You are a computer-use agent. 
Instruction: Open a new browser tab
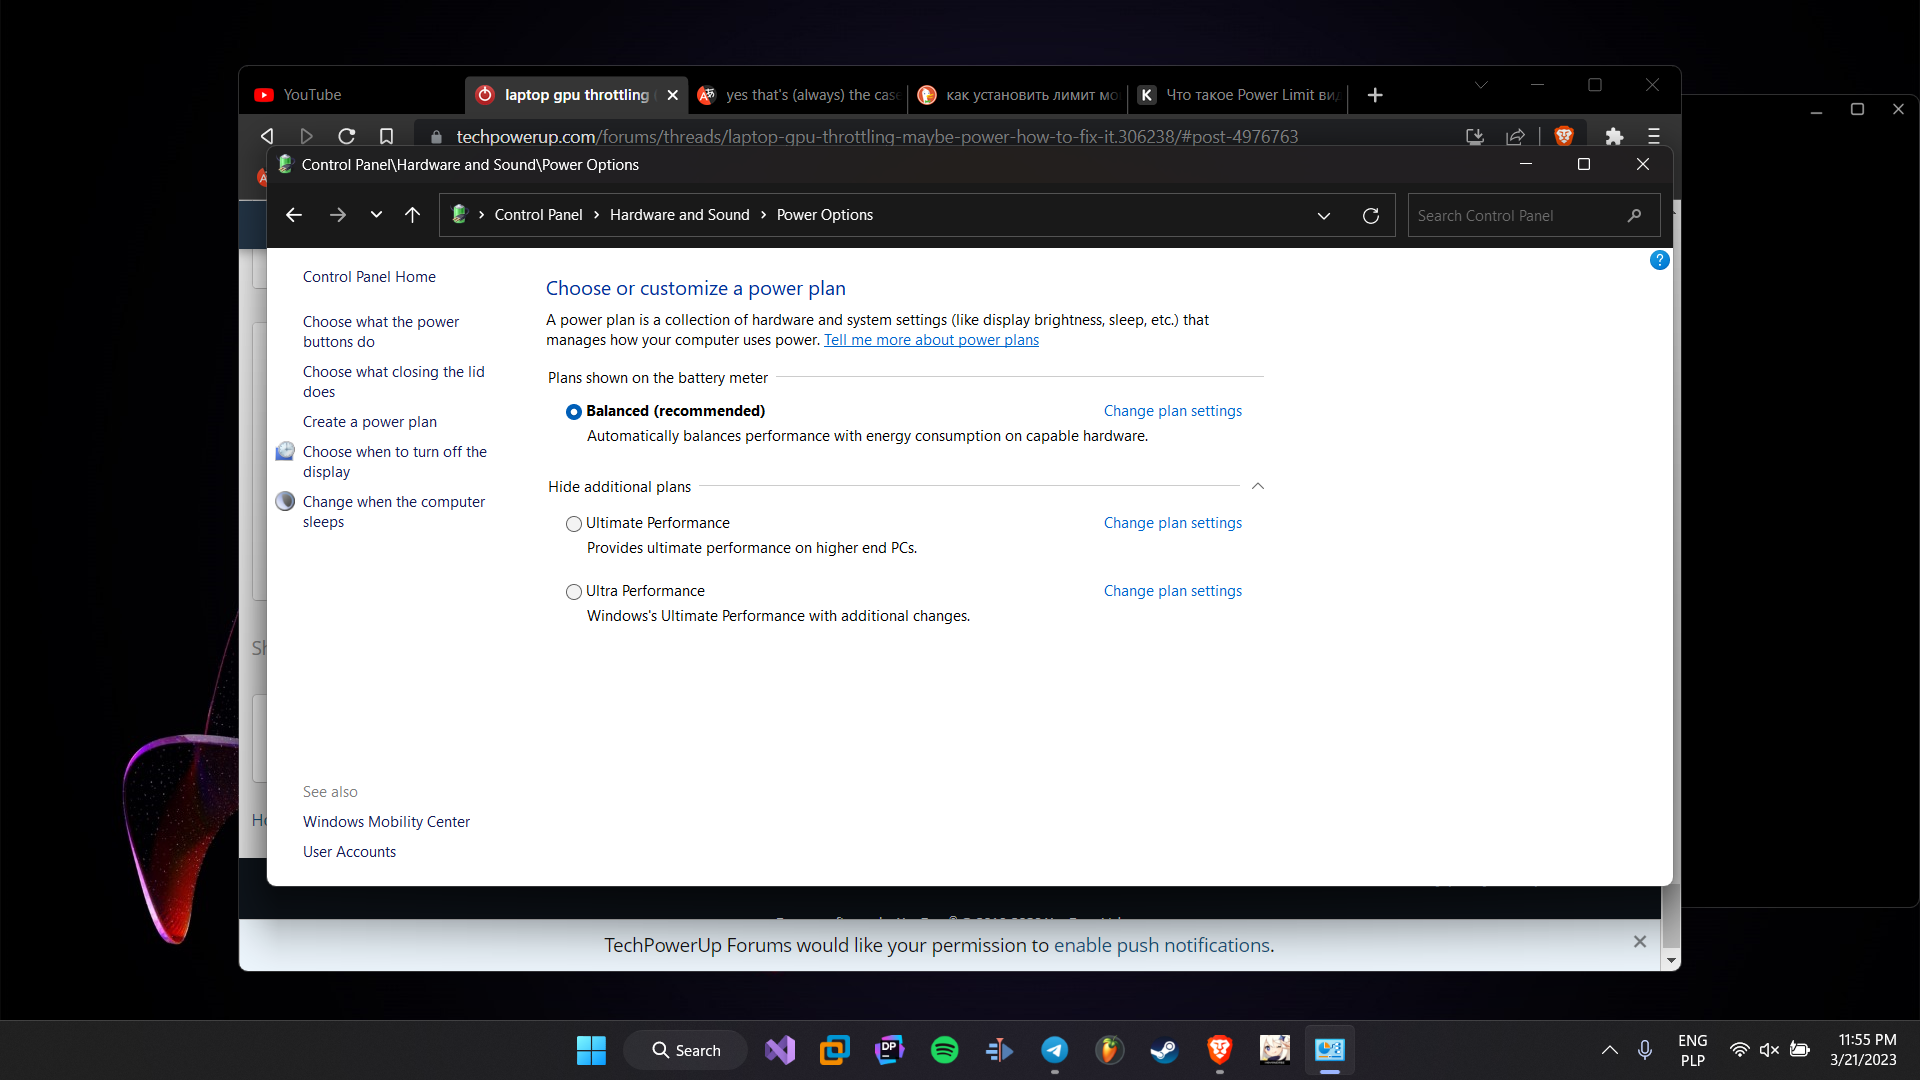(1375, 95)
